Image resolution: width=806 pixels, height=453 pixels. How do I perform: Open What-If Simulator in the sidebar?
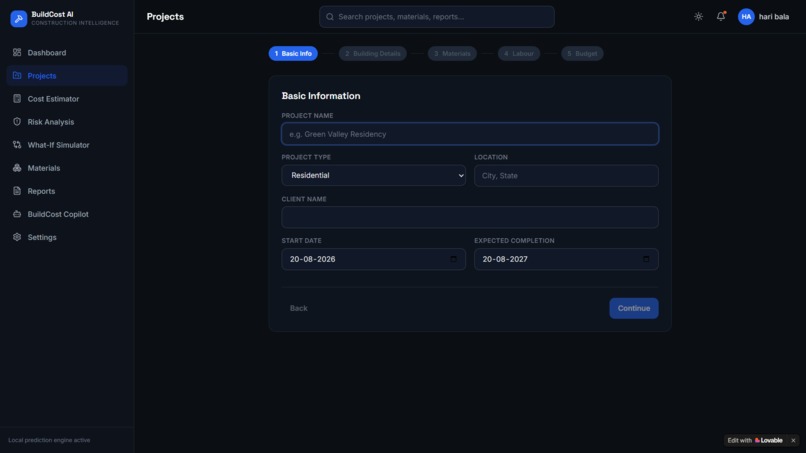tap(67, 145)
